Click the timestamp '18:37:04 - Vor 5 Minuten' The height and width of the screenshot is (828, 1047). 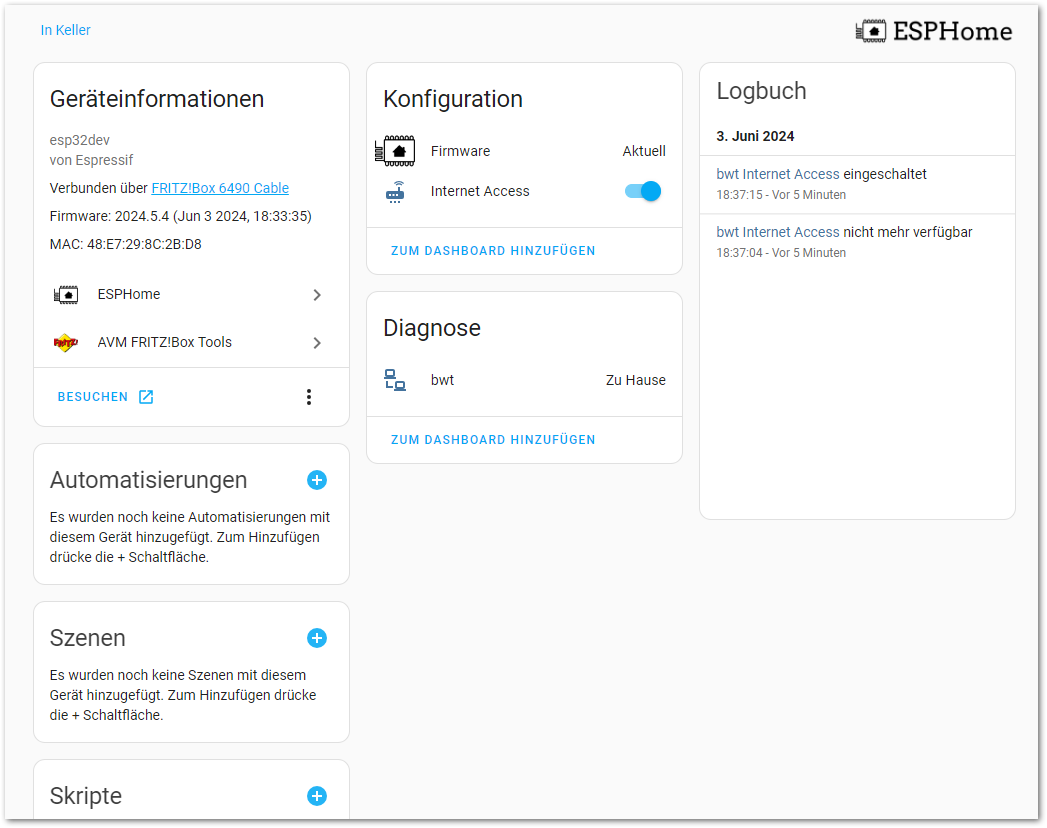781,253
